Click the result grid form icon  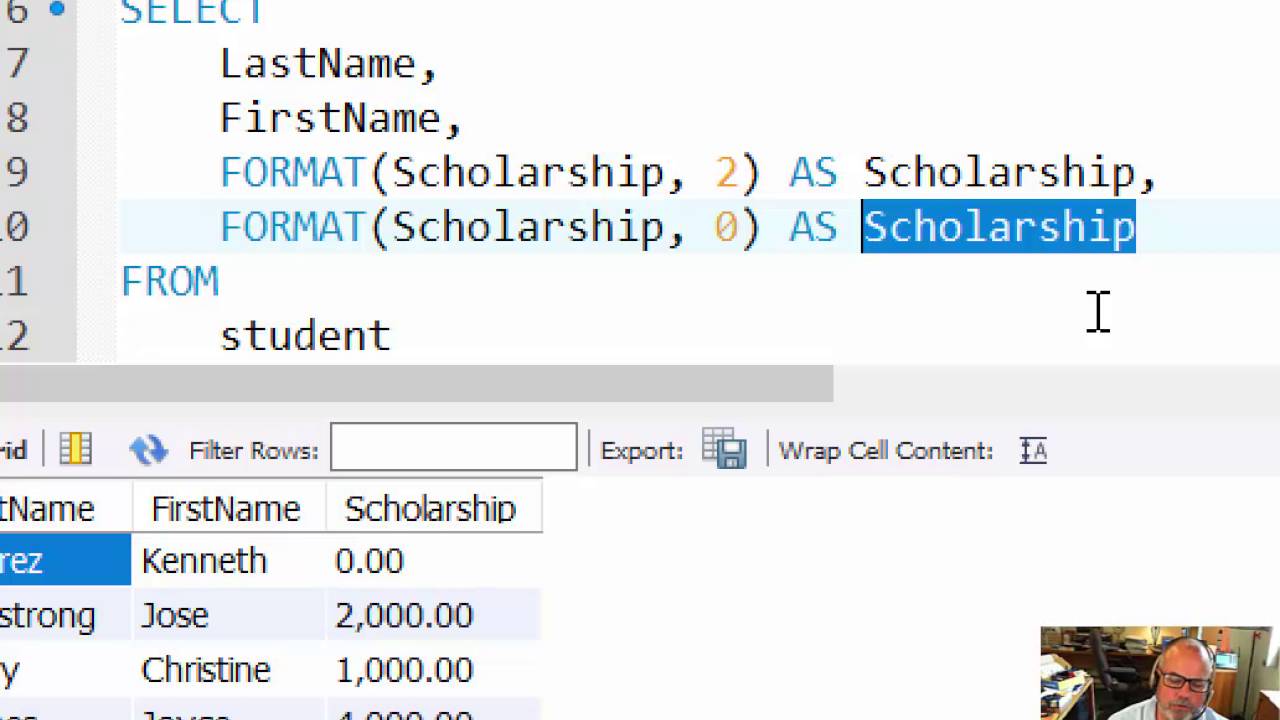pos(75,450)
